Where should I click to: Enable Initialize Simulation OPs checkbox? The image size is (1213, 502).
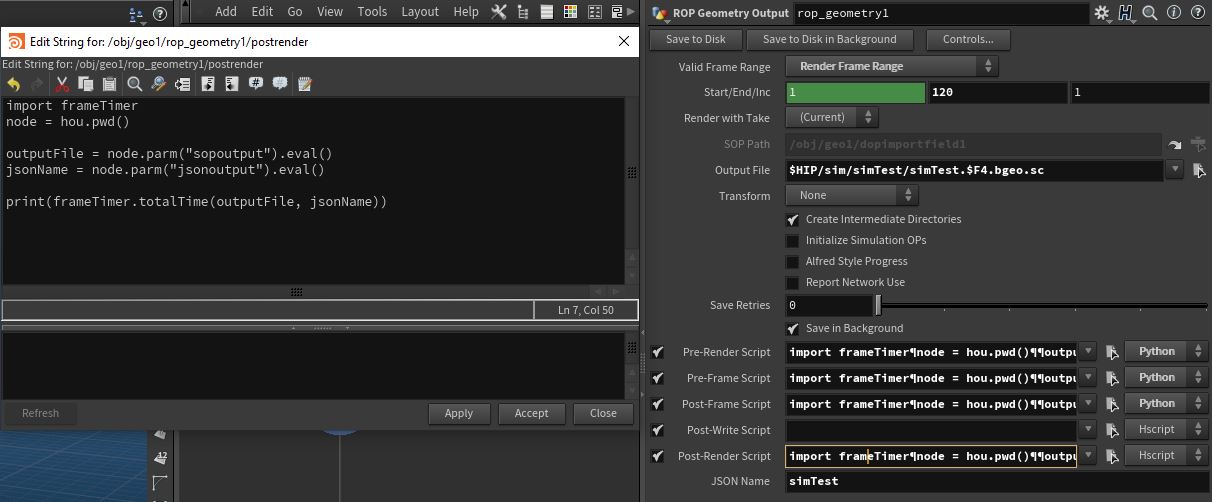[x=793, y=240]
